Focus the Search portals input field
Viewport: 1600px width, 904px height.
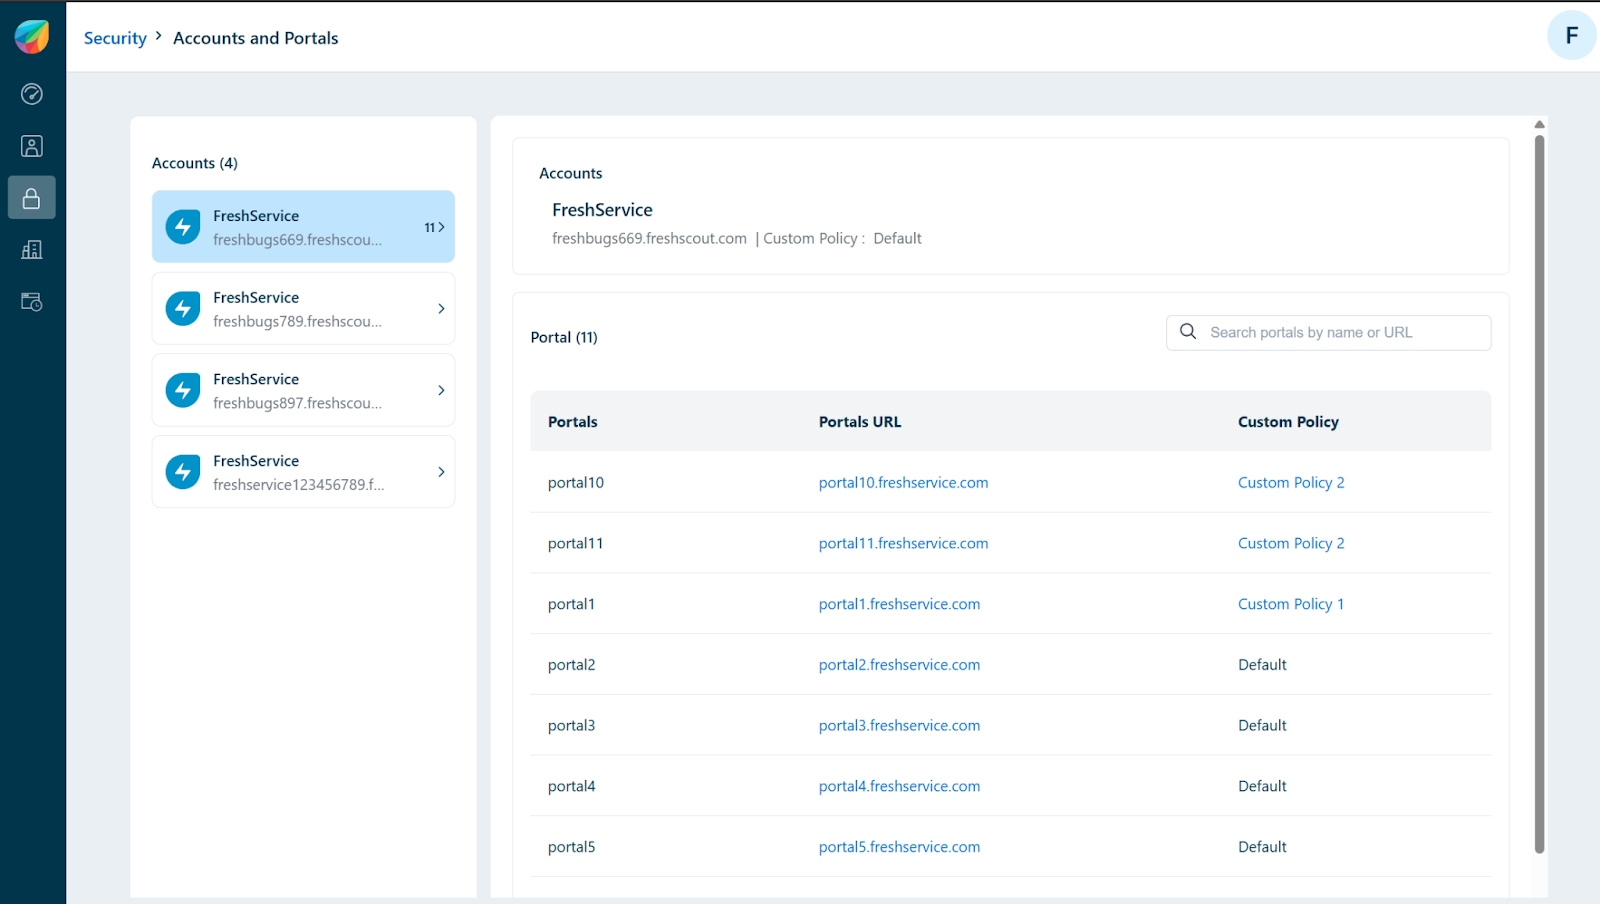[x=1328, y=333]
